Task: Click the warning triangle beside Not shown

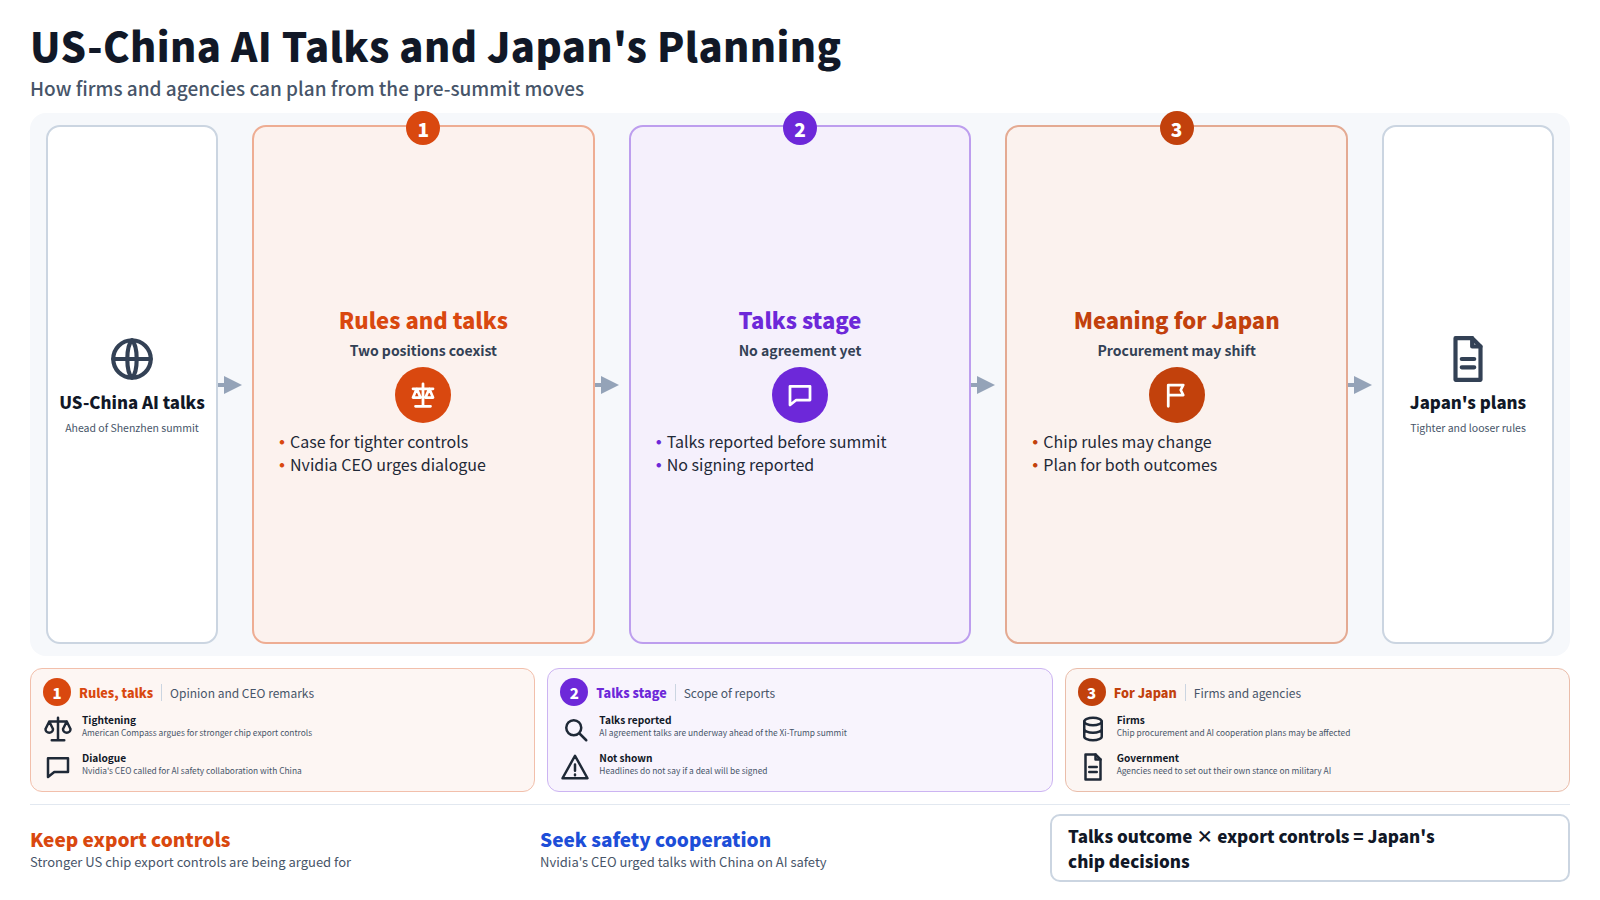Action: coord(575,767)
